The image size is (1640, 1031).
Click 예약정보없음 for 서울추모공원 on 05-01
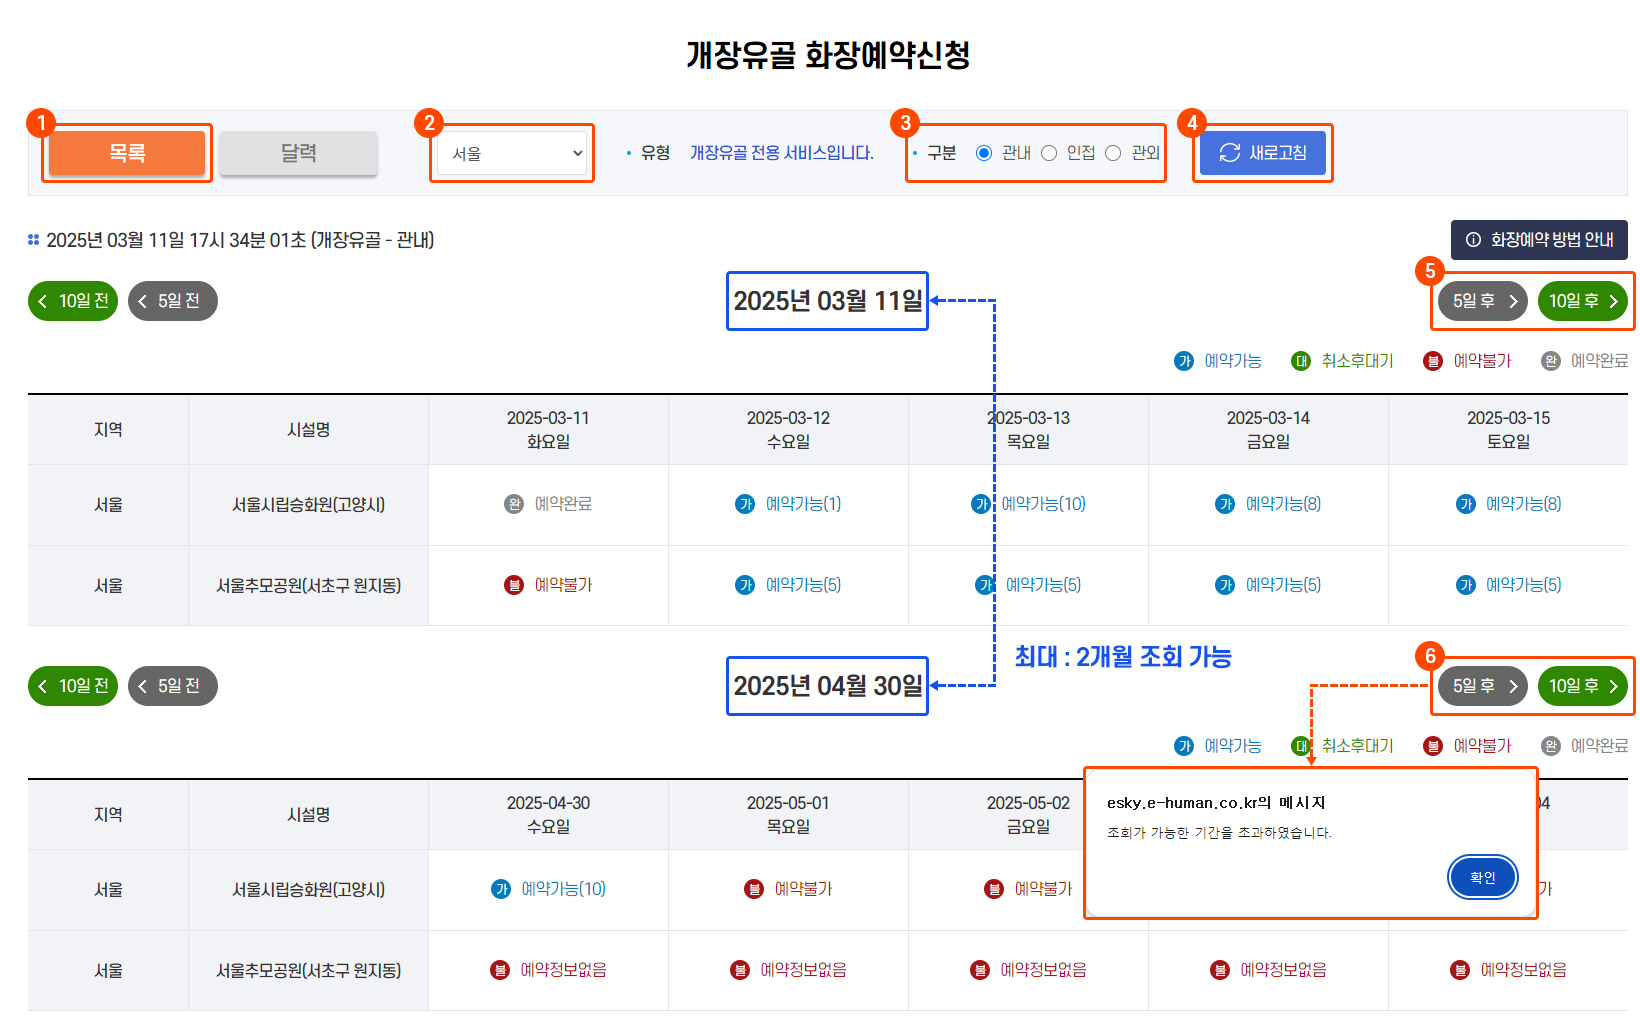coord(788,970)
